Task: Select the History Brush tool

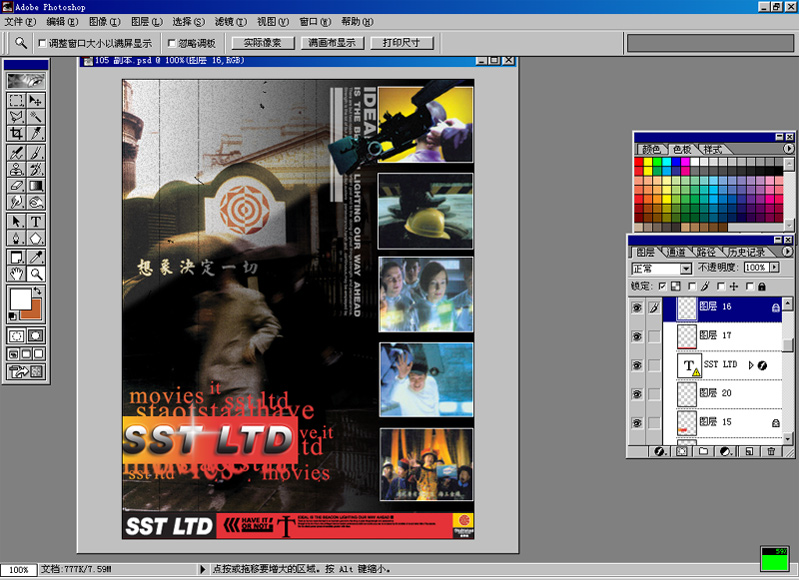Action: click(36, 169)
